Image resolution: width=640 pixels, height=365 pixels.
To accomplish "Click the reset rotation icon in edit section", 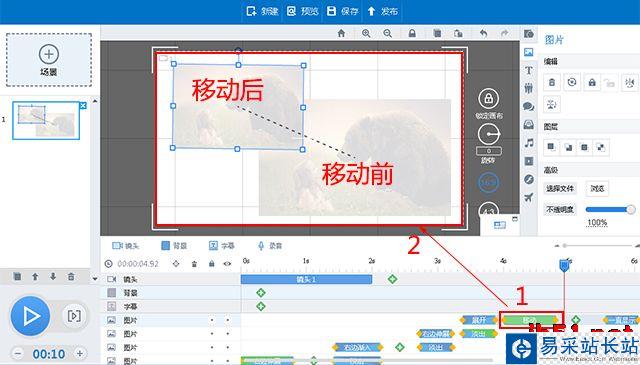I will pos(572,82).
